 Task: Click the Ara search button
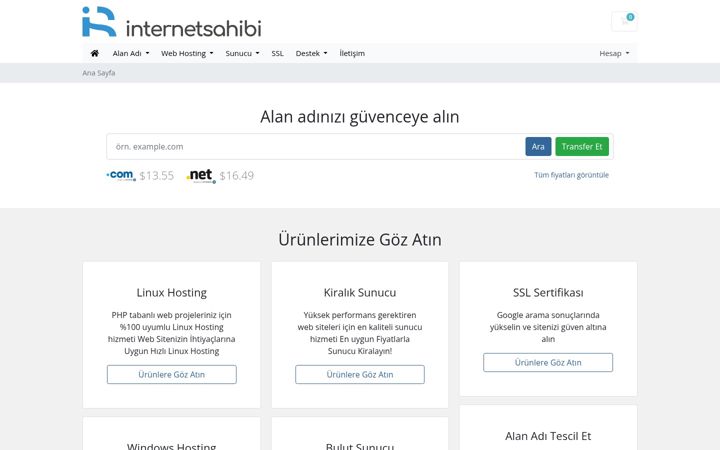(538, 146)
